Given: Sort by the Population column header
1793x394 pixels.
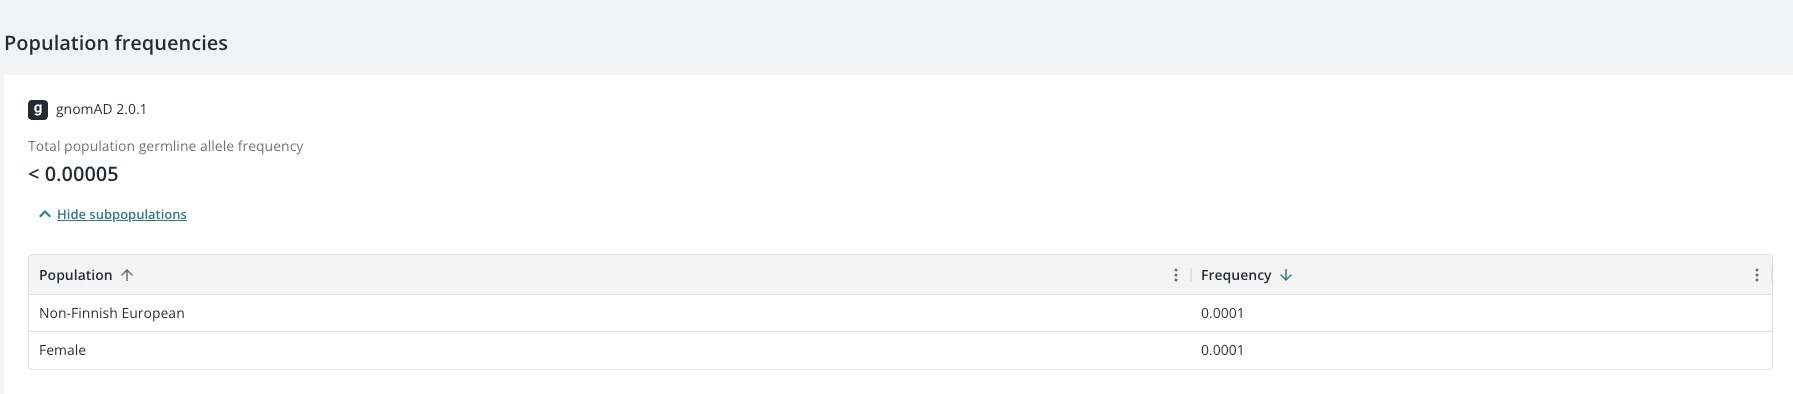Looking at the screenshot, I should click(x=76, y=275).
